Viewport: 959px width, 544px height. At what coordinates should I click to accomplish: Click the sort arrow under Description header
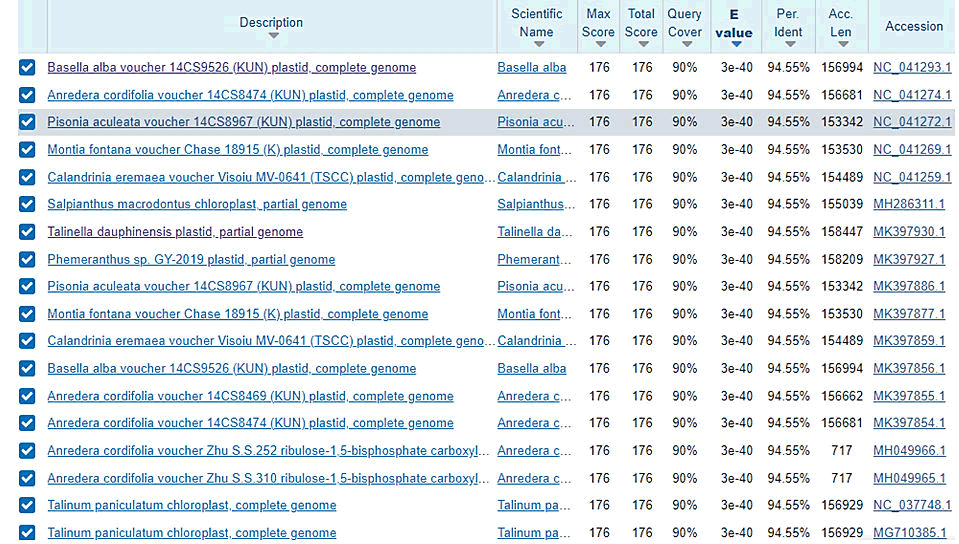point(273,37)
